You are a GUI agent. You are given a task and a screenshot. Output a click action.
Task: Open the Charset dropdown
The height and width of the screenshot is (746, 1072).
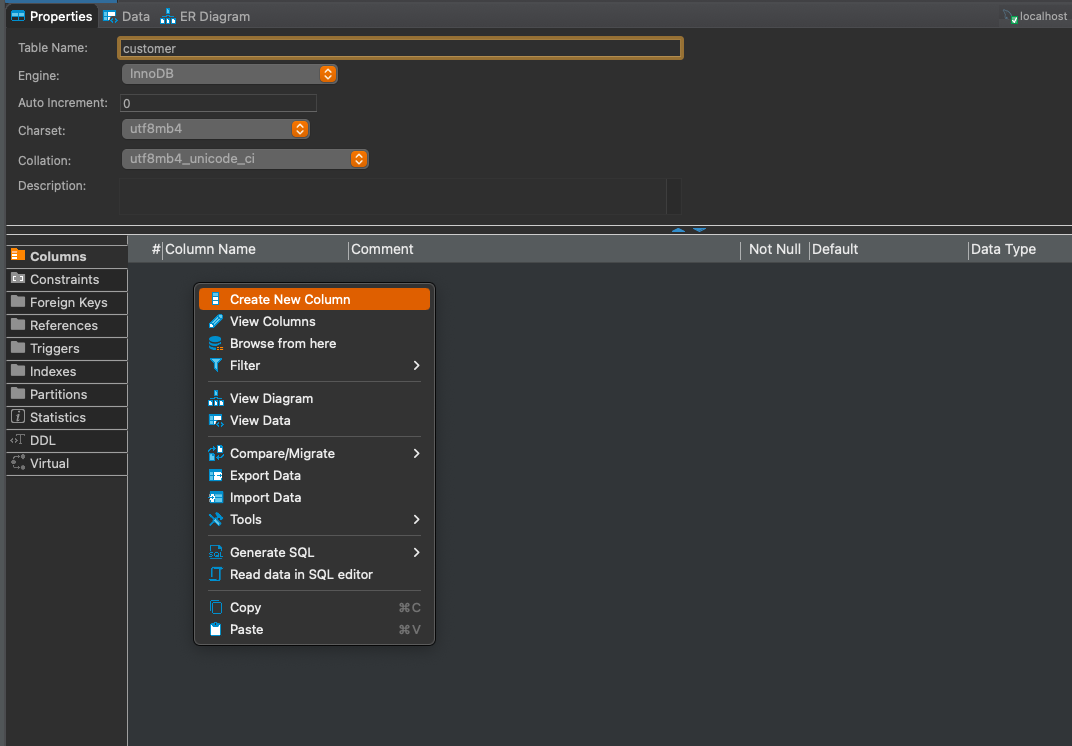click(215, 129)
